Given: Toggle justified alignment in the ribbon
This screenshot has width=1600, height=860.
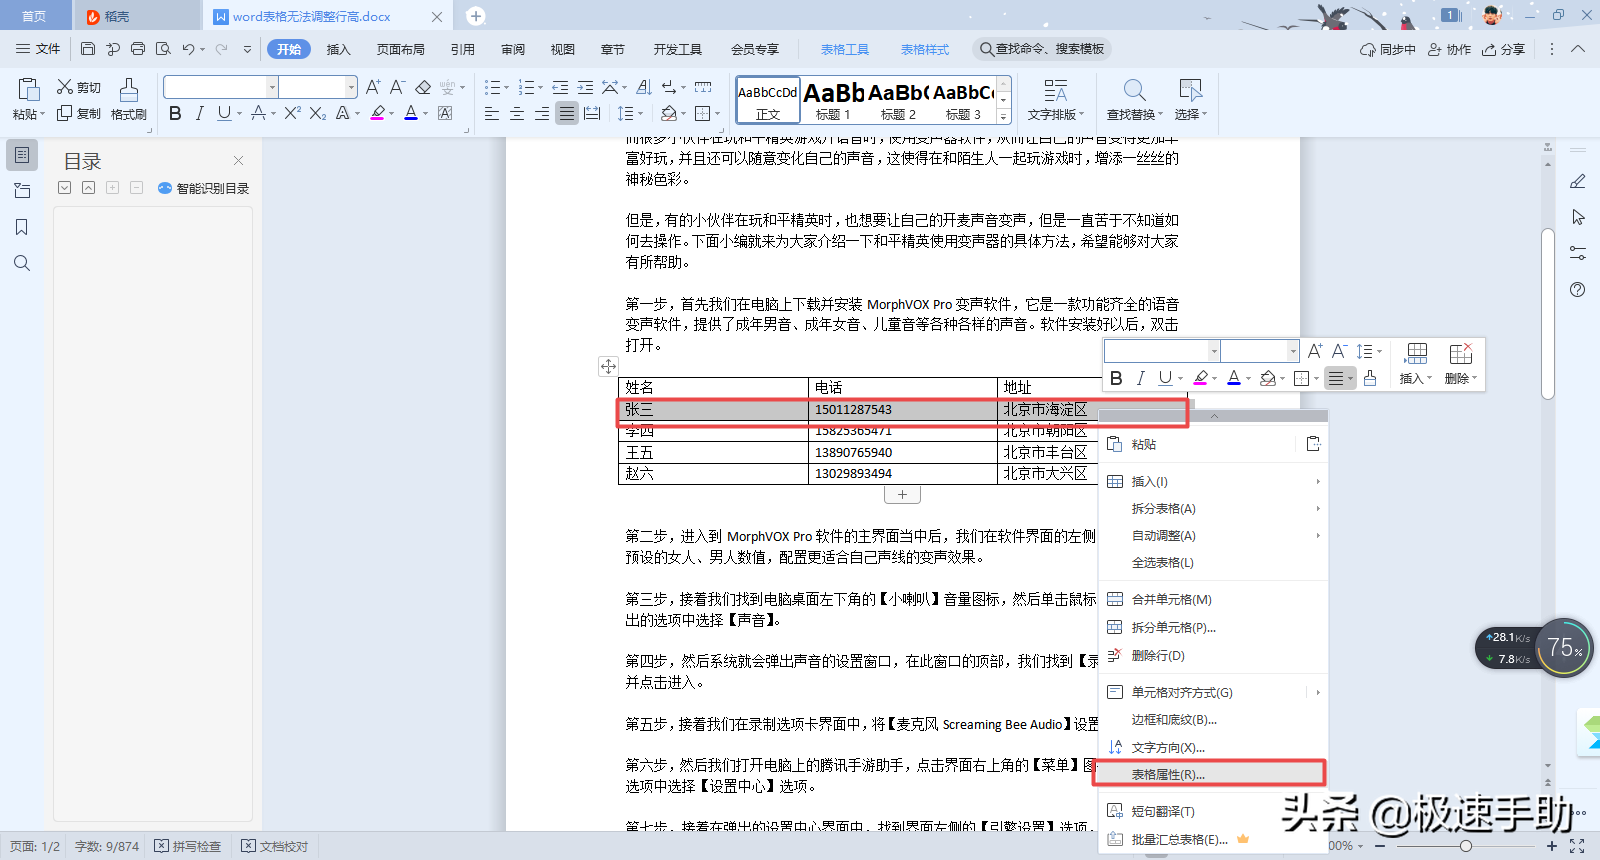Looking at the screenshot, I should point(567,113).
